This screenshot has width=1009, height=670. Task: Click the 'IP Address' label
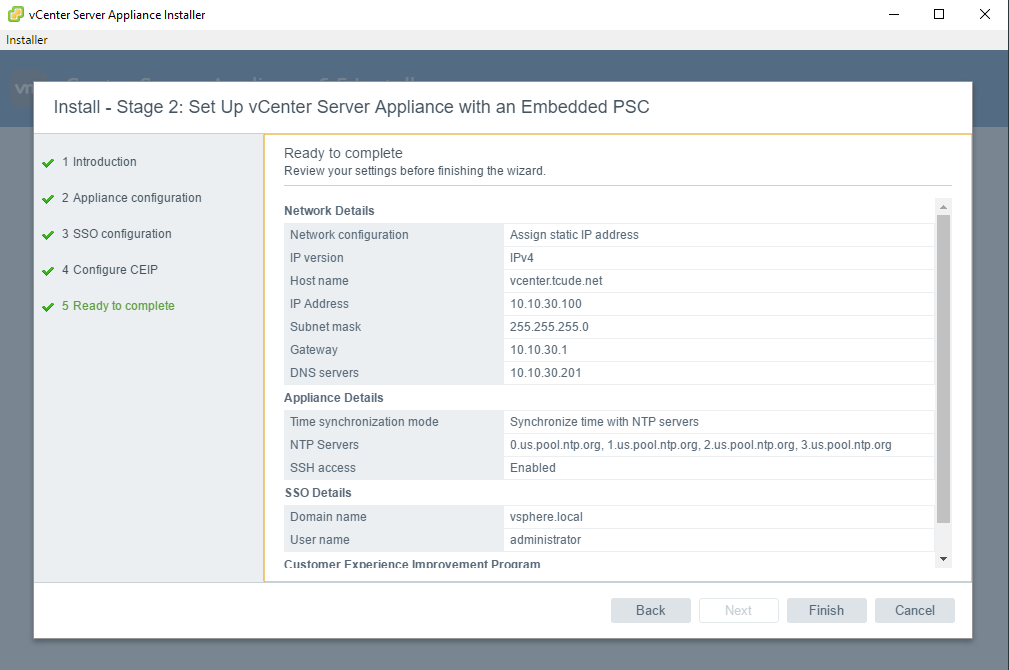[x=319, y=304]
